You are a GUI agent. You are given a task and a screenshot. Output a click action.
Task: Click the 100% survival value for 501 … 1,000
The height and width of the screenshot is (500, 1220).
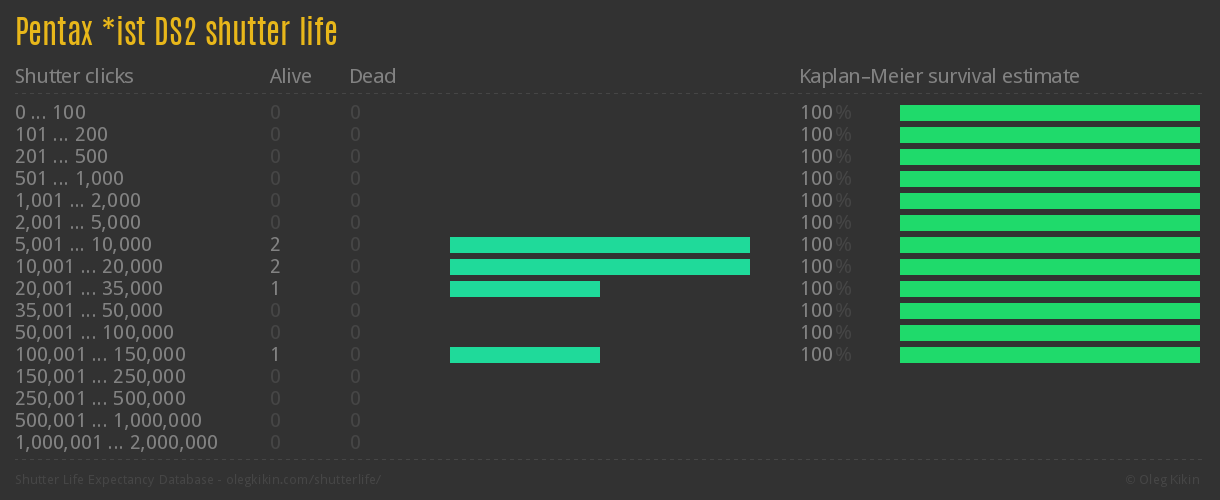tap(825, 179)
